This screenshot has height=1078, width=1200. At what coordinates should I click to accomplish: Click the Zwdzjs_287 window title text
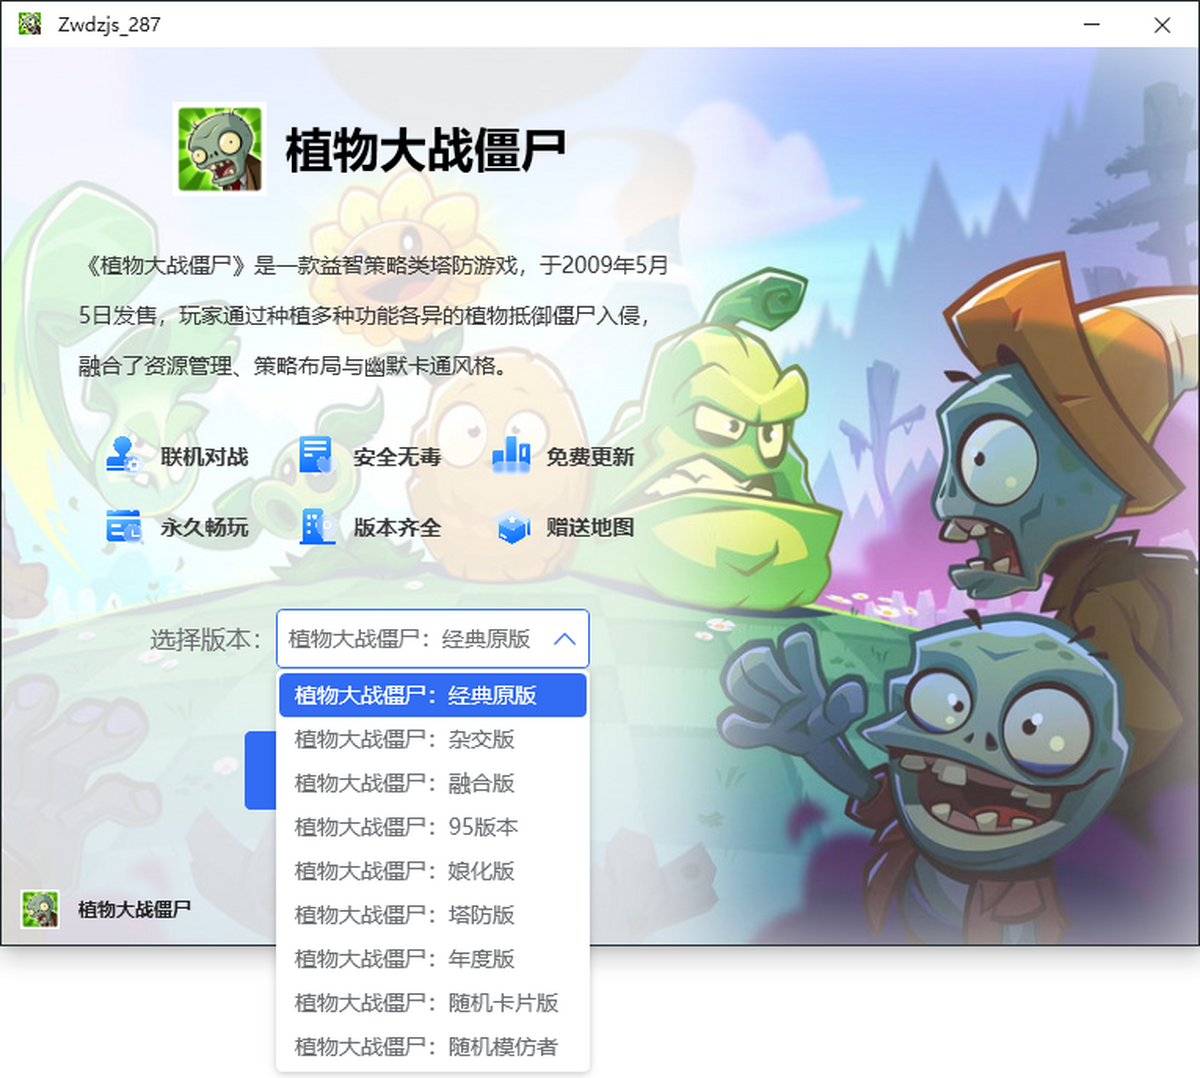109,25
